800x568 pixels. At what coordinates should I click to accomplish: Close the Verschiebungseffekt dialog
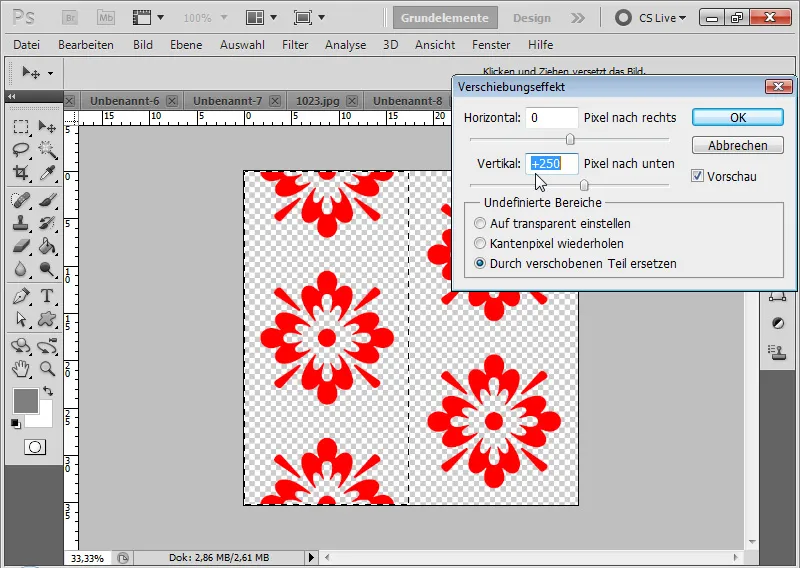click(x=779, y=87)
